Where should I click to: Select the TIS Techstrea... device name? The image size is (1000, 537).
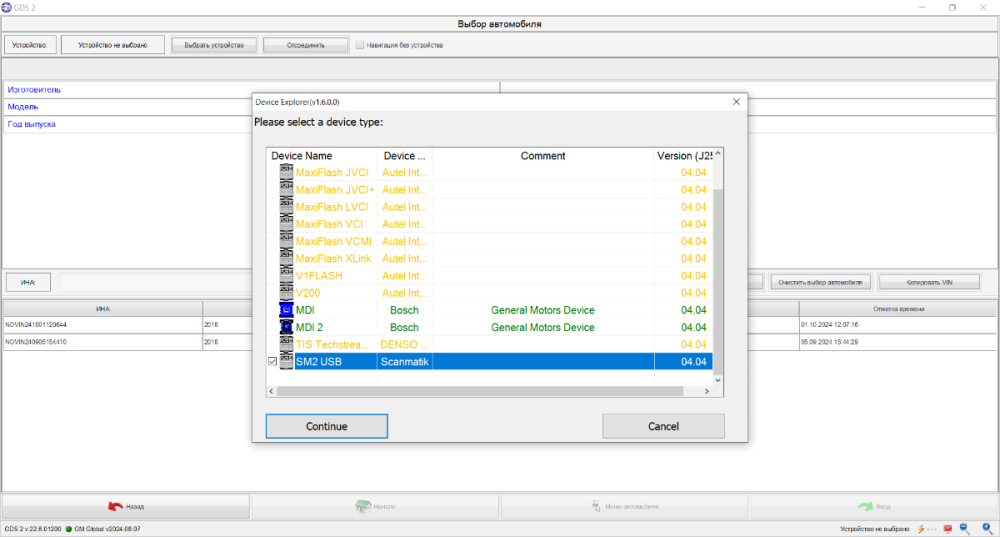332,344
